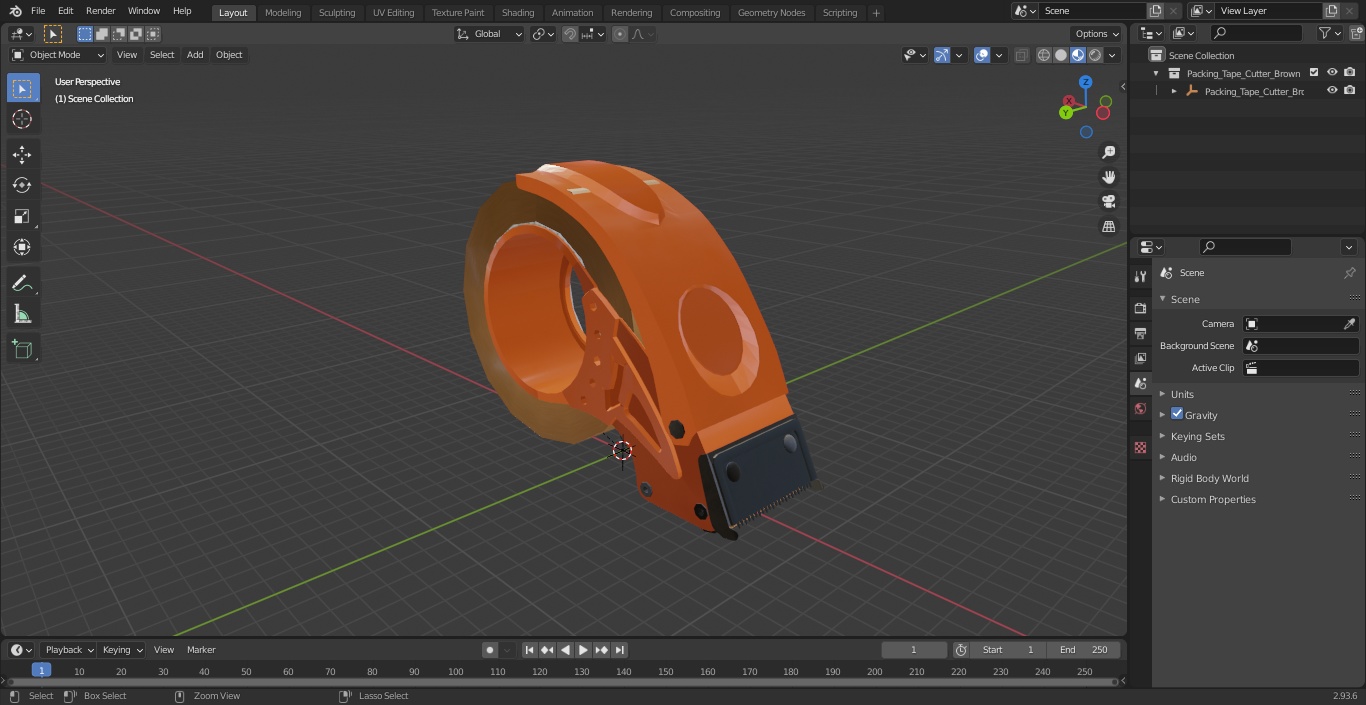Screen dimensions: 1366x705
Task: Open the Texture properties tab
Action: (1140, 448)
